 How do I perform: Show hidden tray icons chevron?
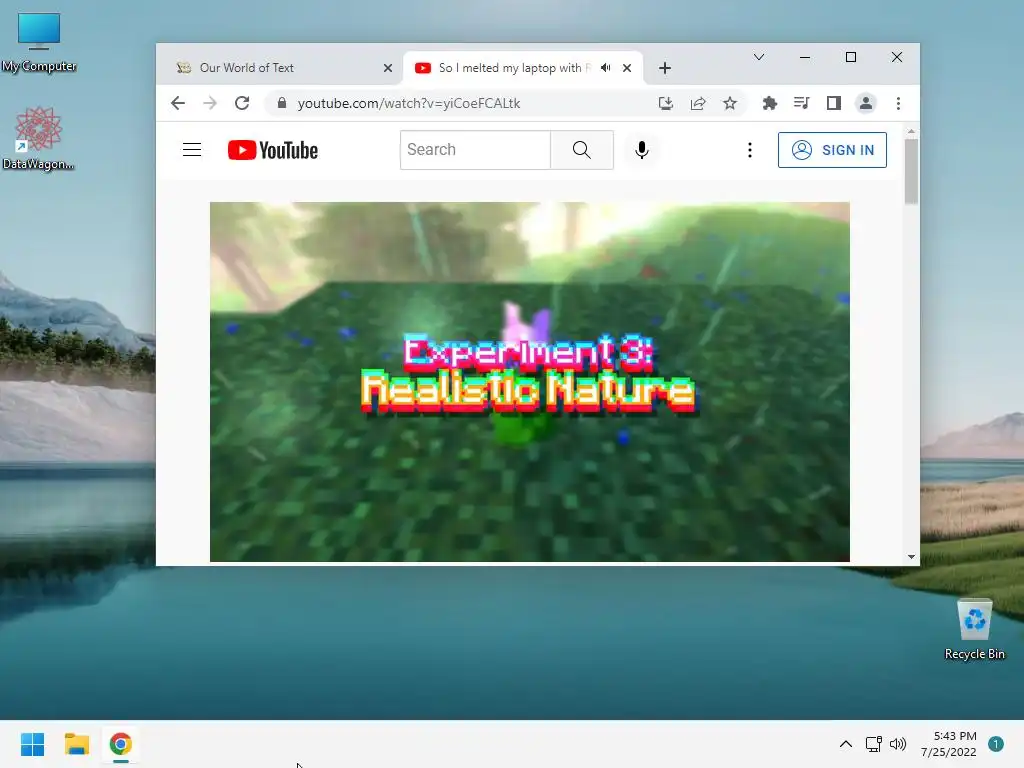click(x=846, y=744)
